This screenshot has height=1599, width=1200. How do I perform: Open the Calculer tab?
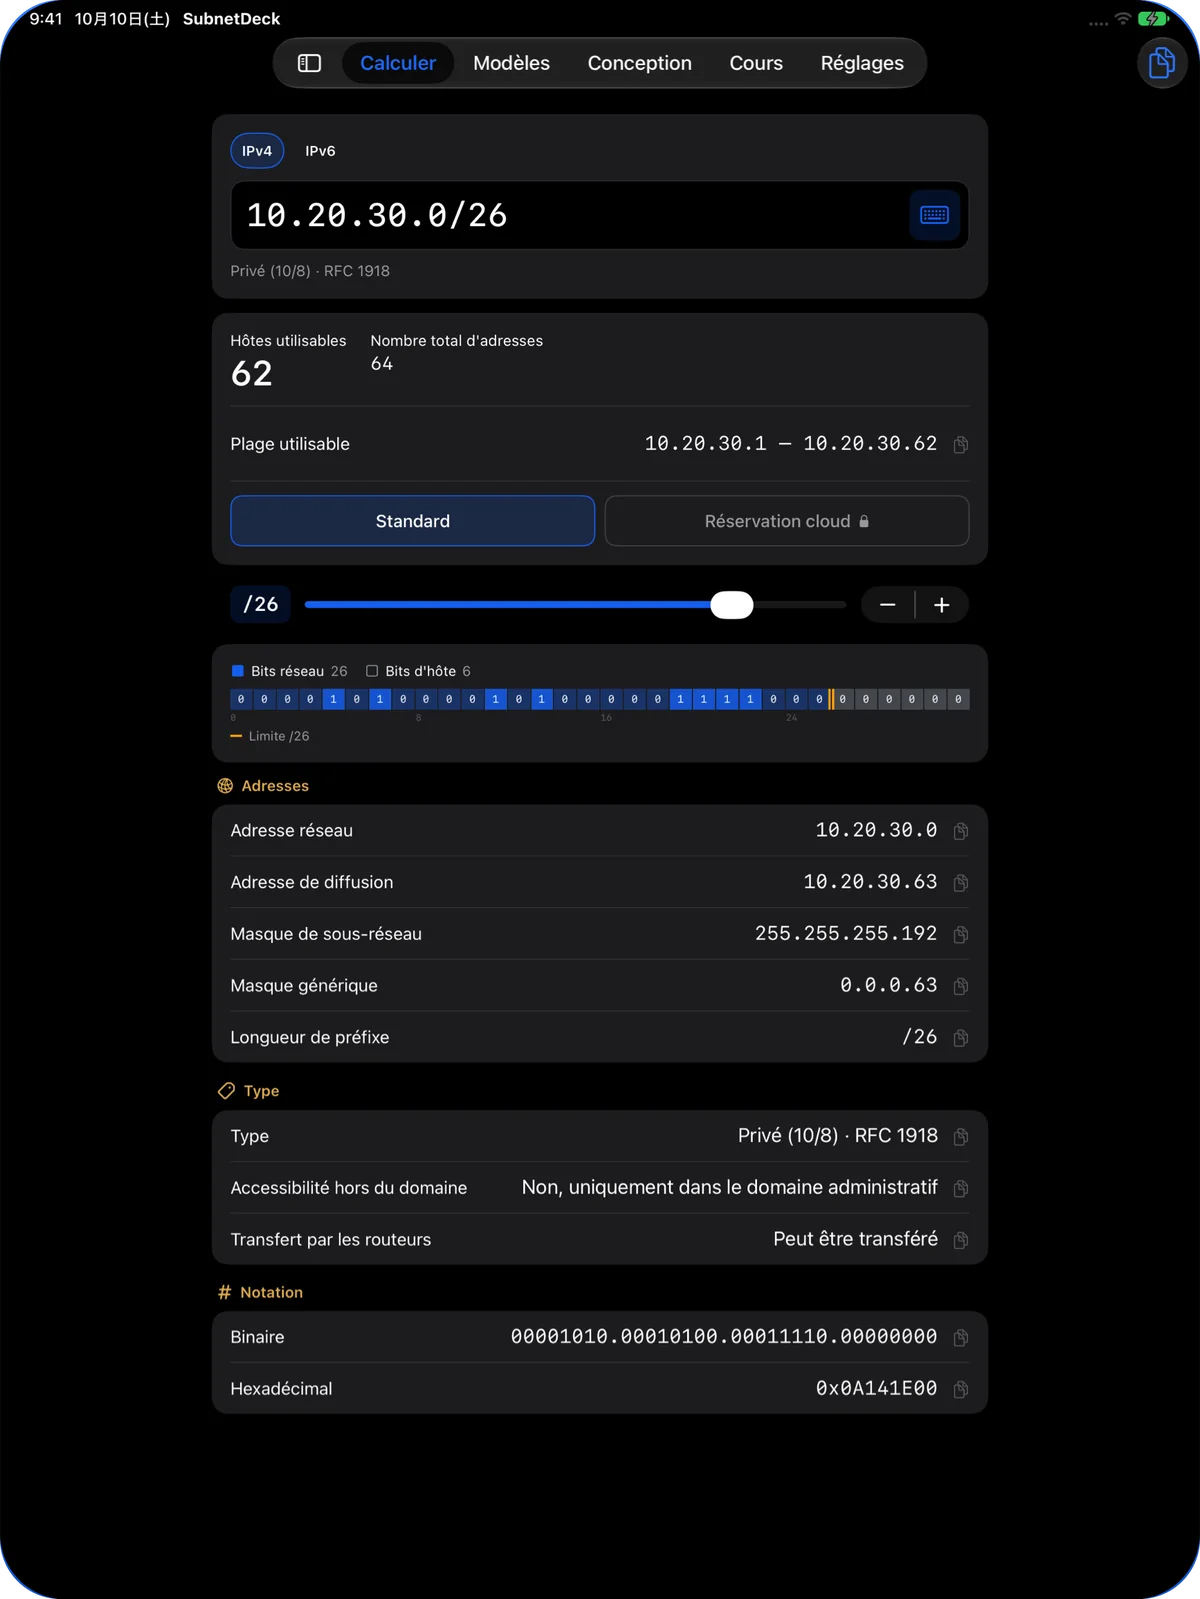[x=398, y=63]
